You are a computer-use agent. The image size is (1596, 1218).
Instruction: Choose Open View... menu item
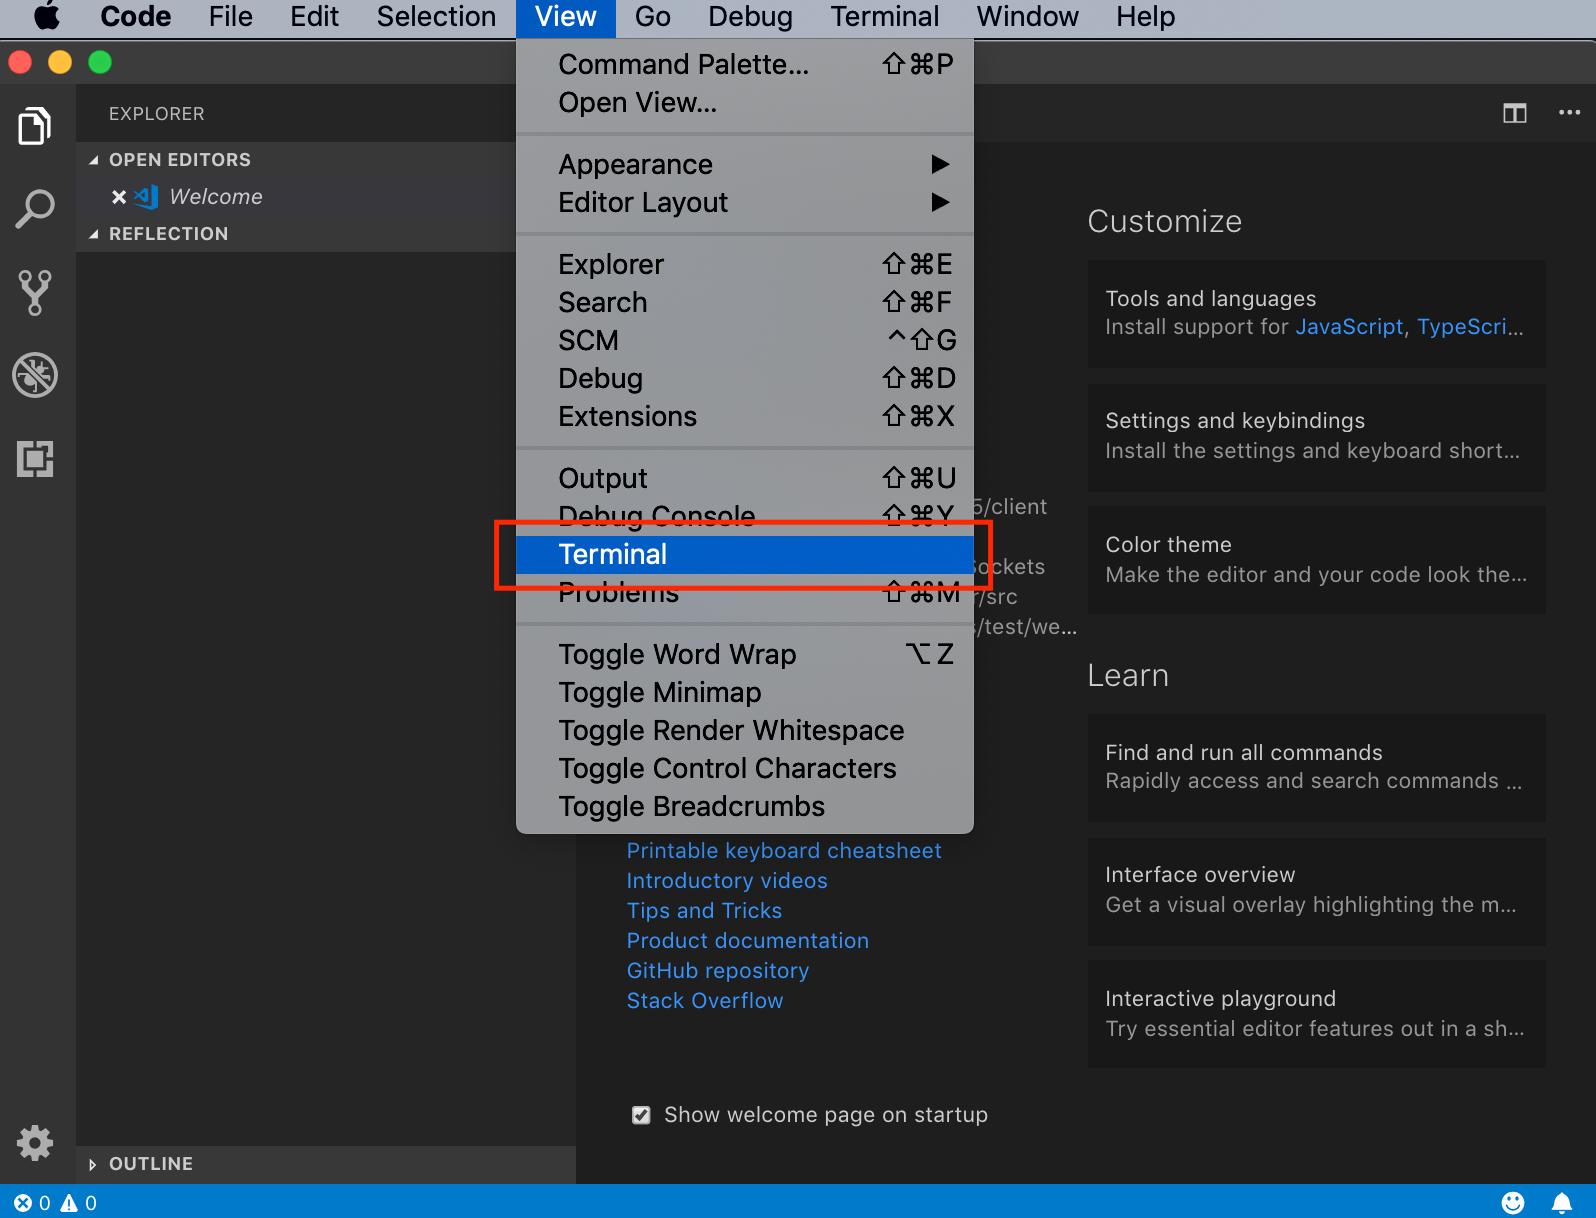745,102
